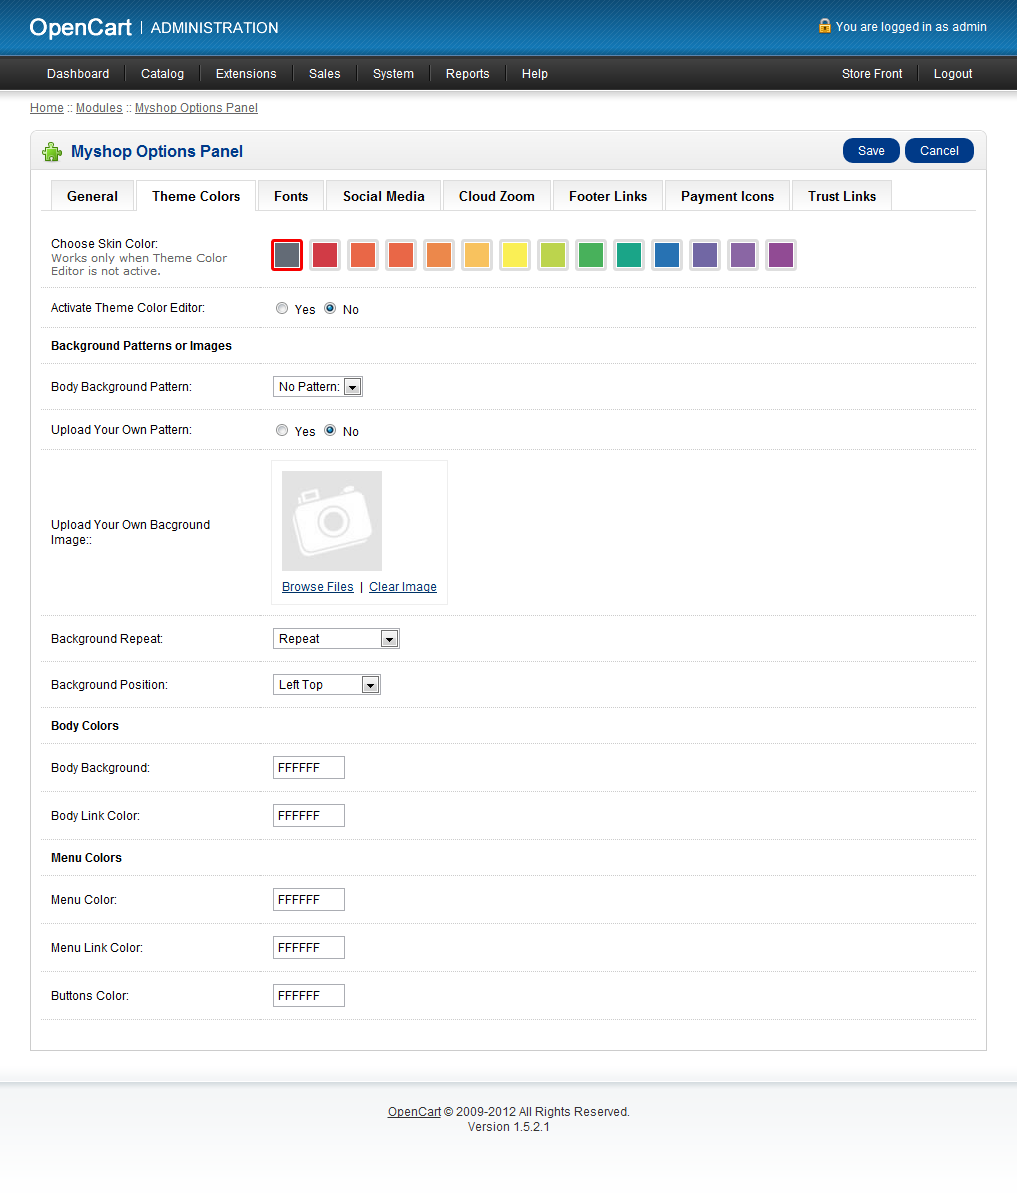
Task: Open the Social Media tab
Action: click(384, 196)
